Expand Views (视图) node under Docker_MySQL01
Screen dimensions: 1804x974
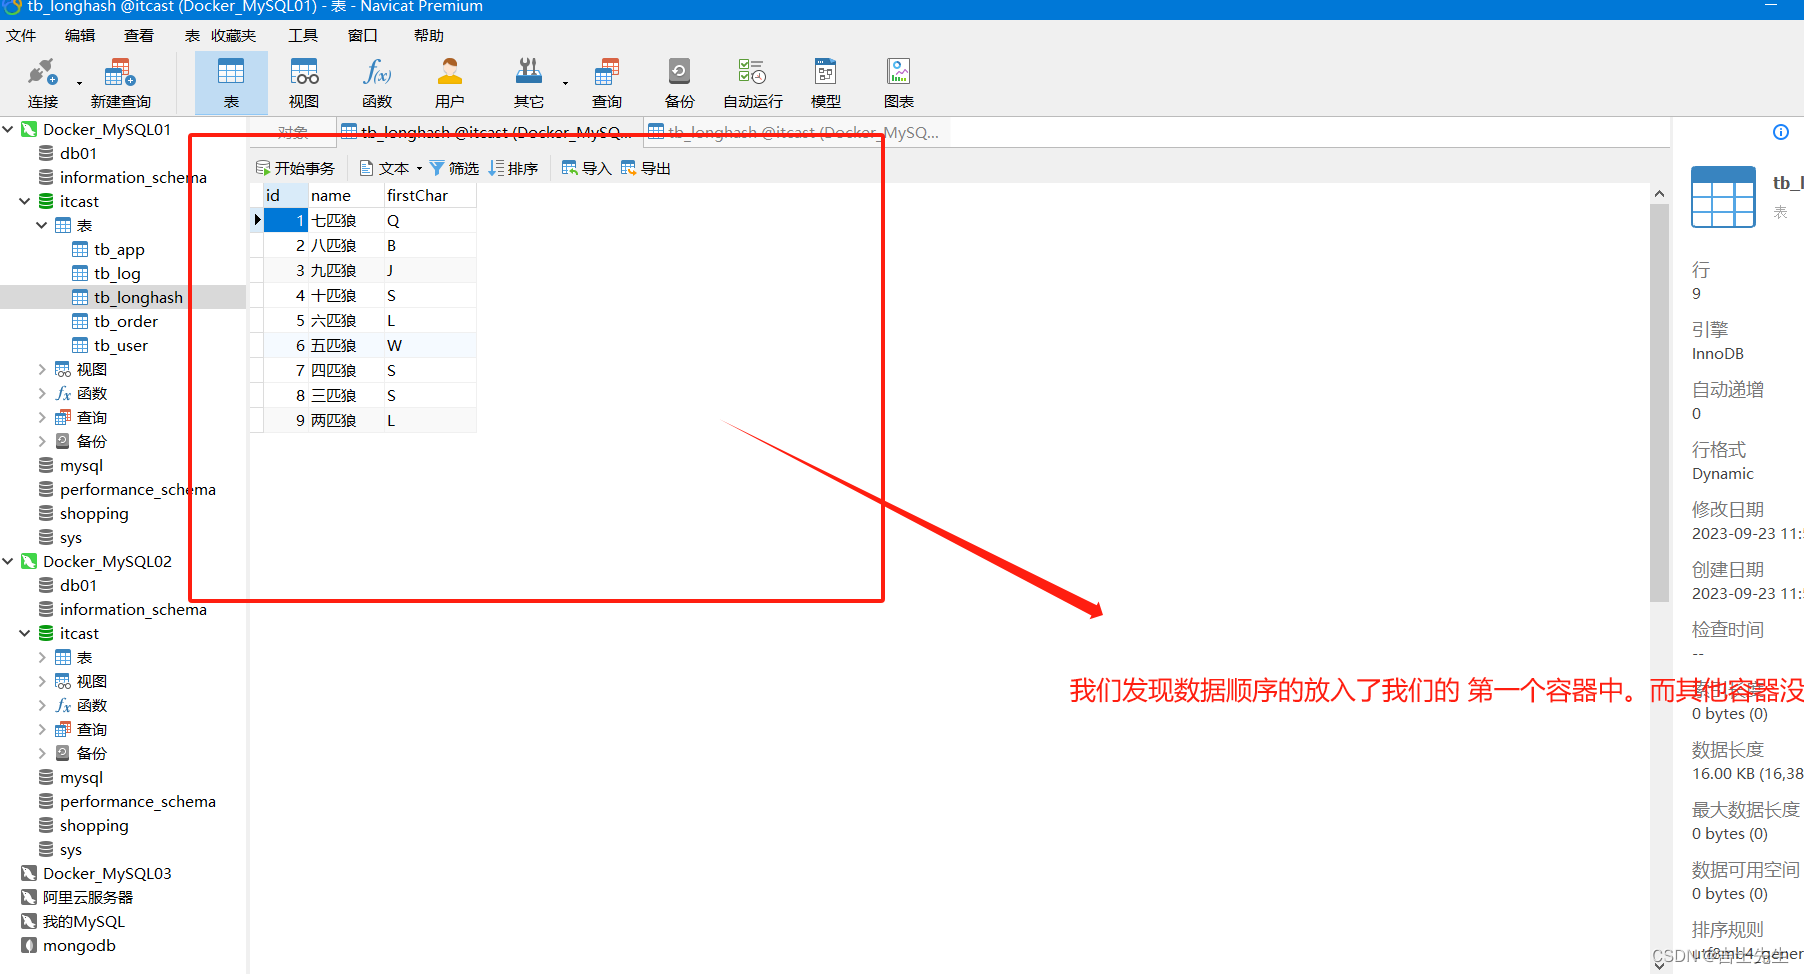(x=42, y=369)
